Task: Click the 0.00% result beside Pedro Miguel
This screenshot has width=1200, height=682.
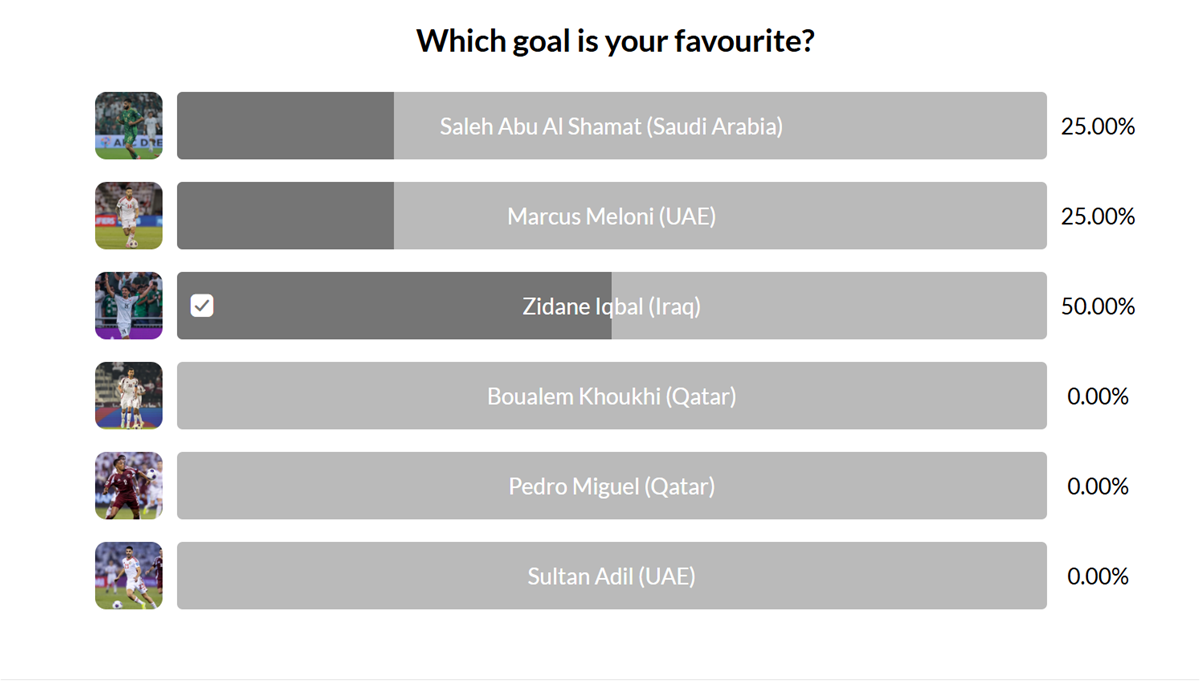Action: [1098, 486]
